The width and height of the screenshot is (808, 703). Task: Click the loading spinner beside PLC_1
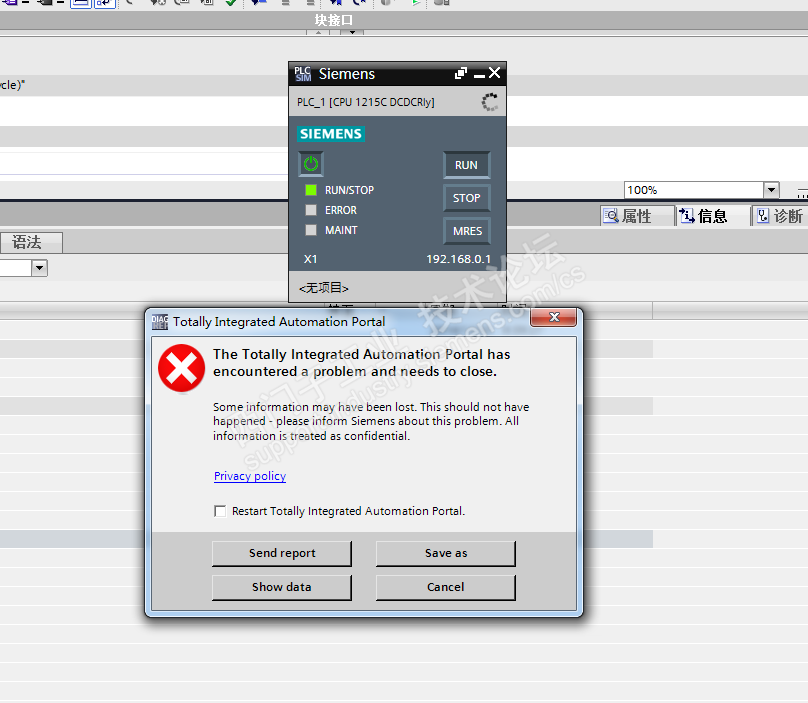[490, 102]
